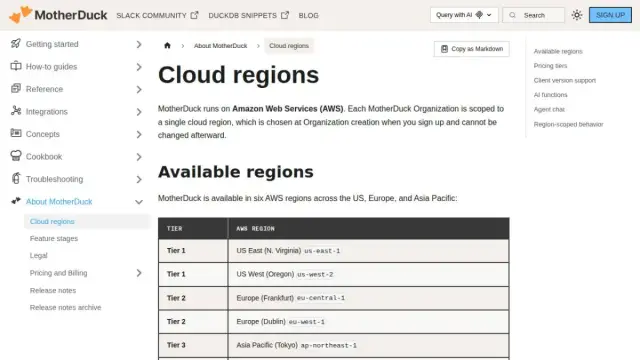Image resolution: width=640 pixels, height=360 pixels.
Task: Expand the How-to guides section
Action: [x=139, y=67]
